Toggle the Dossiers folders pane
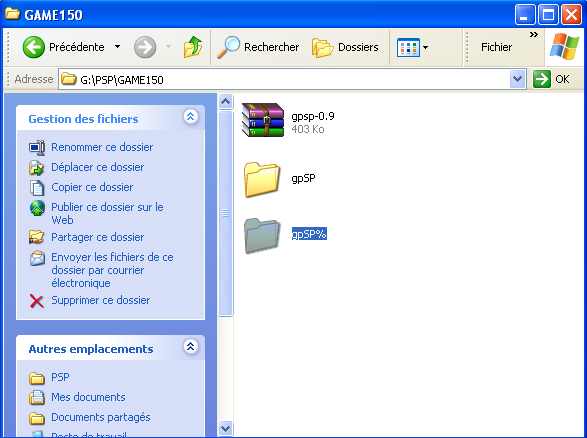587x438 pixels. click(345, 47)
